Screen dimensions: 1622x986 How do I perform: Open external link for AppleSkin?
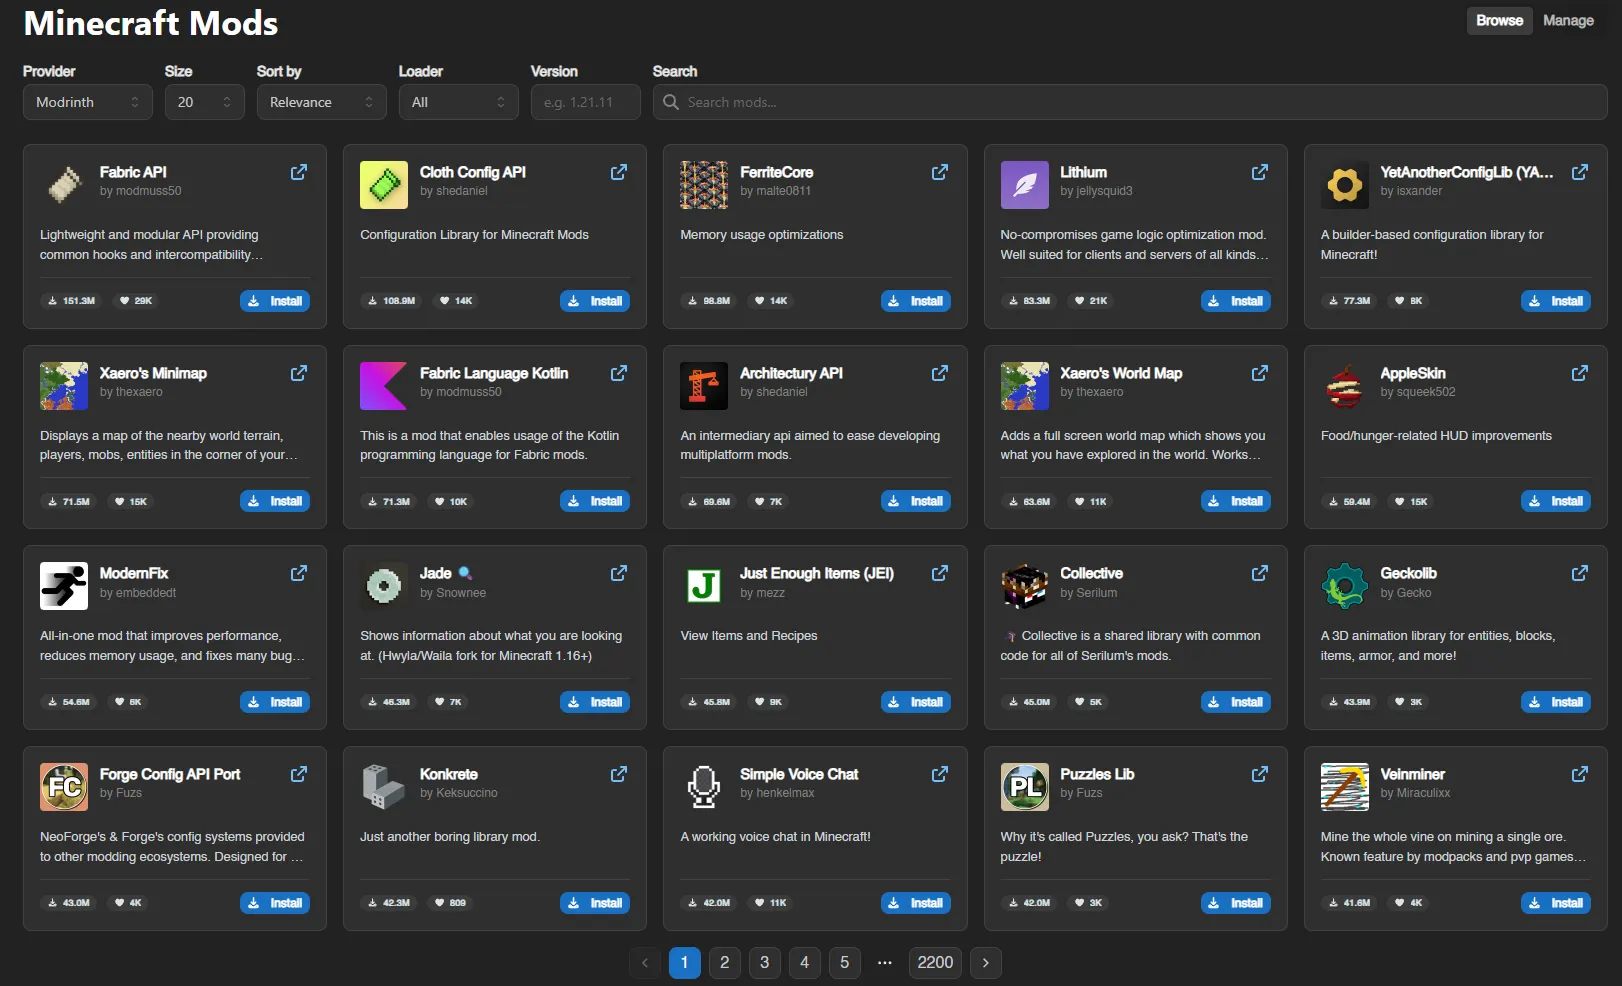[1580, 373]
